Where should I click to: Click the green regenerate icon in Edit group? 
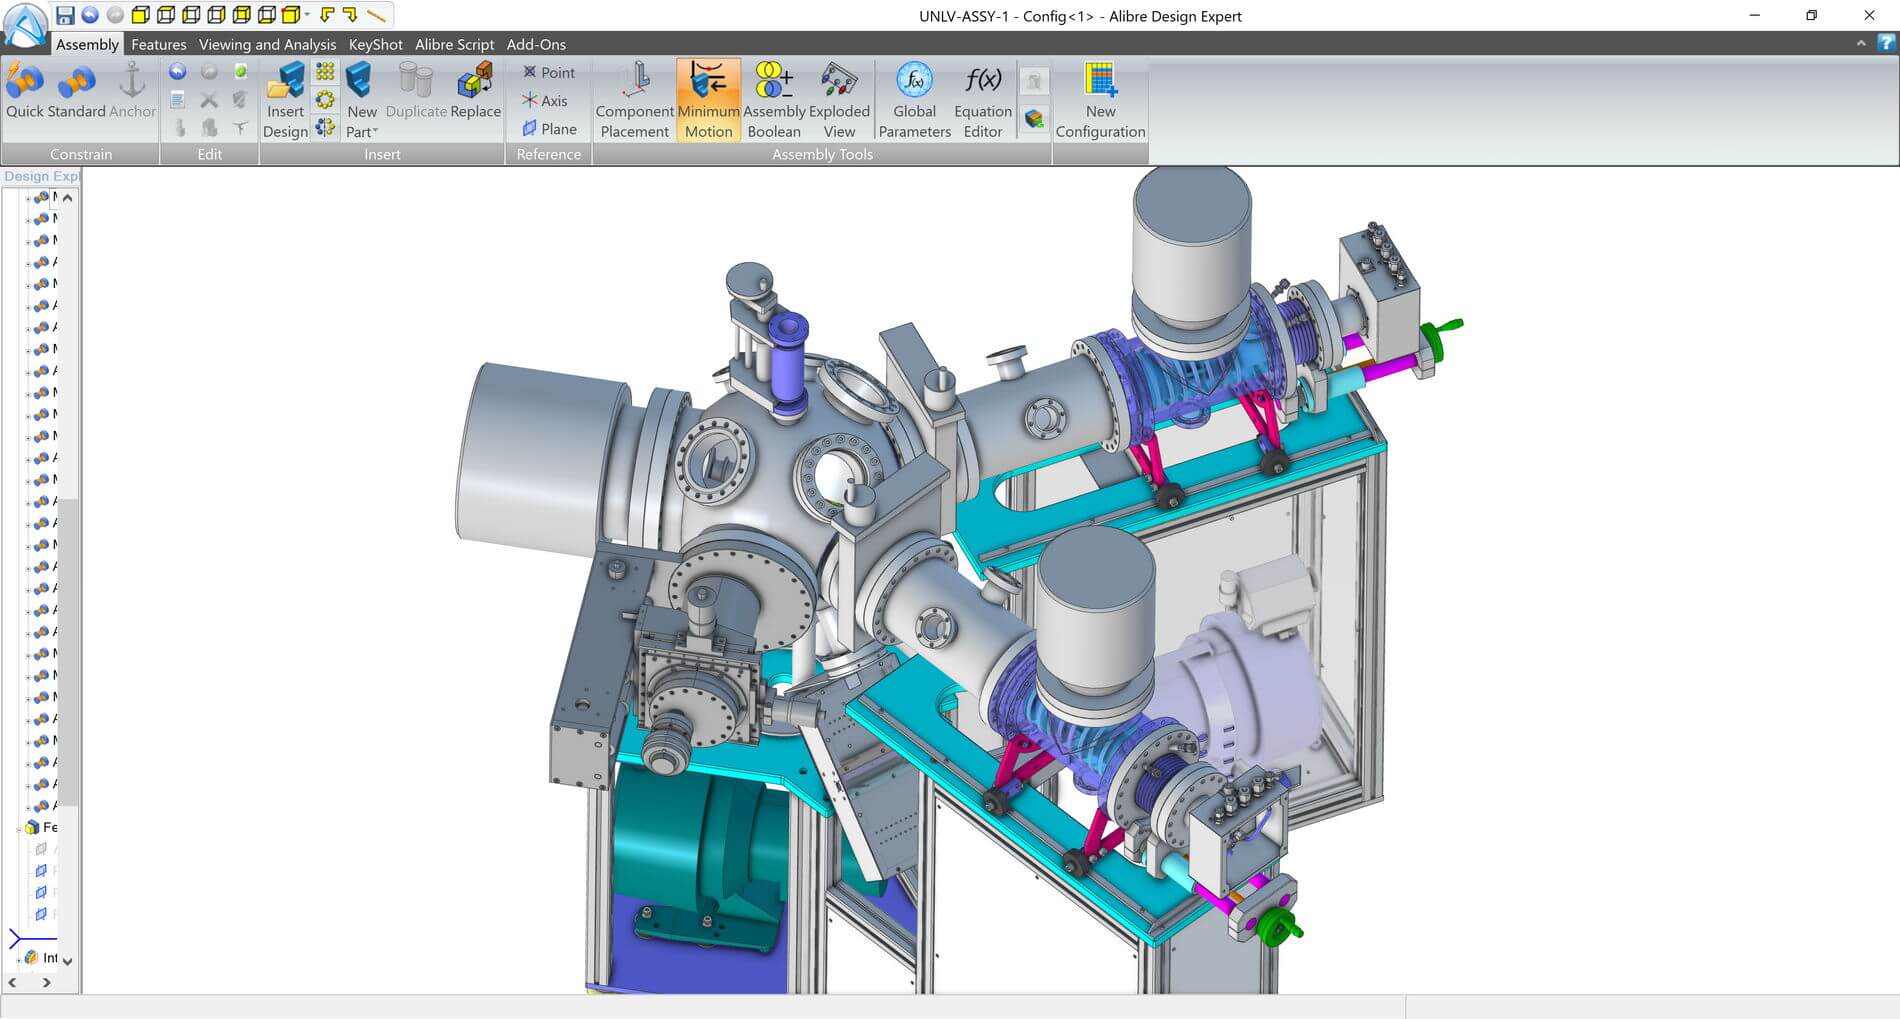coord(240,71)
